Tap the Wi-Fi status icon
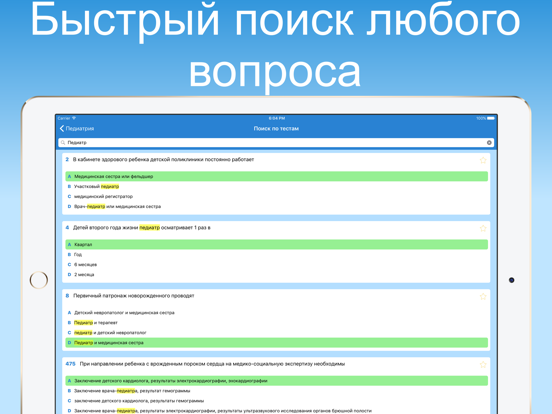This screenshot has height=414, width=552. [x=74, y=118]
